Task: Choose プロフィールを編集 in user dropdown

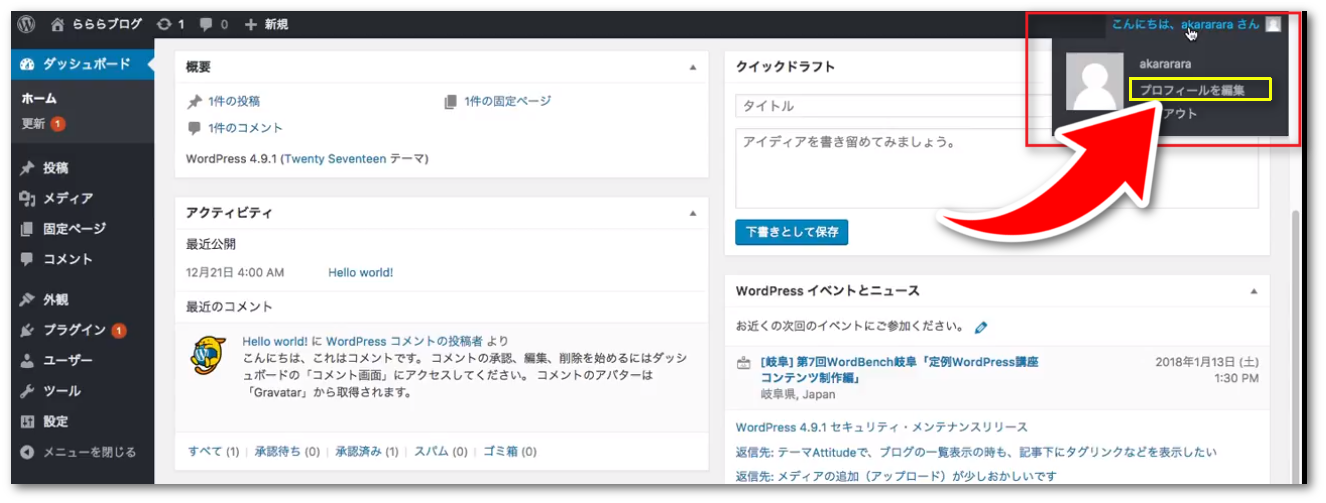Action: click(x=1192, y=90)
